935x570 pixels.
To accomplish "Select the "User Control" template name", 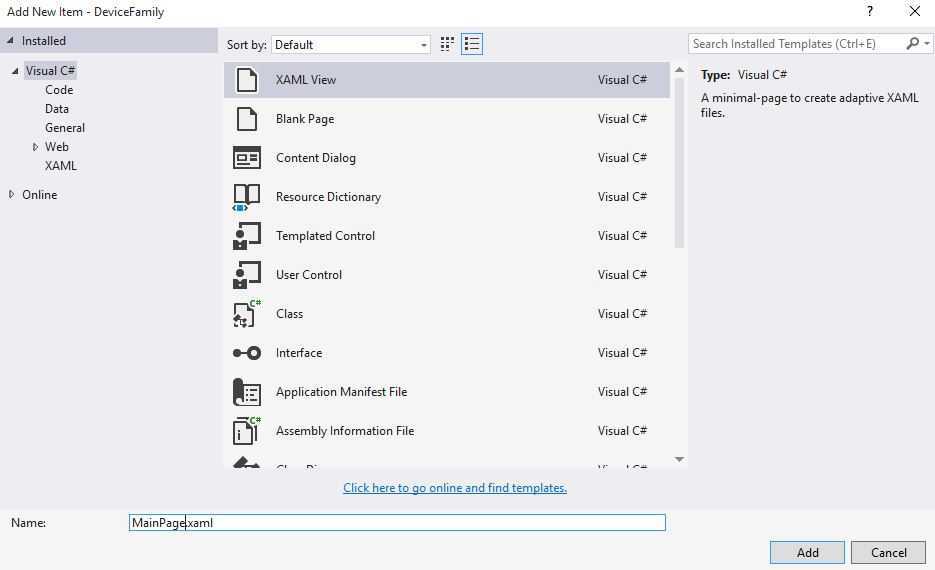I will pos(309,275).
